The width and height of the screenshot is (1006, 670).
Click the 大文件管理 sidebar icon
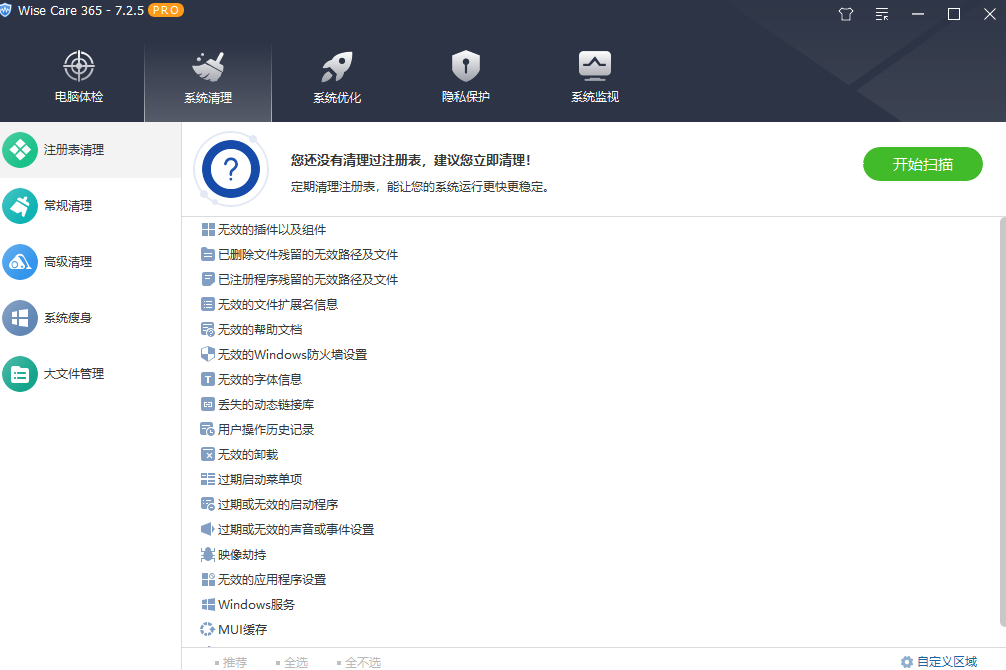(22, 374)
